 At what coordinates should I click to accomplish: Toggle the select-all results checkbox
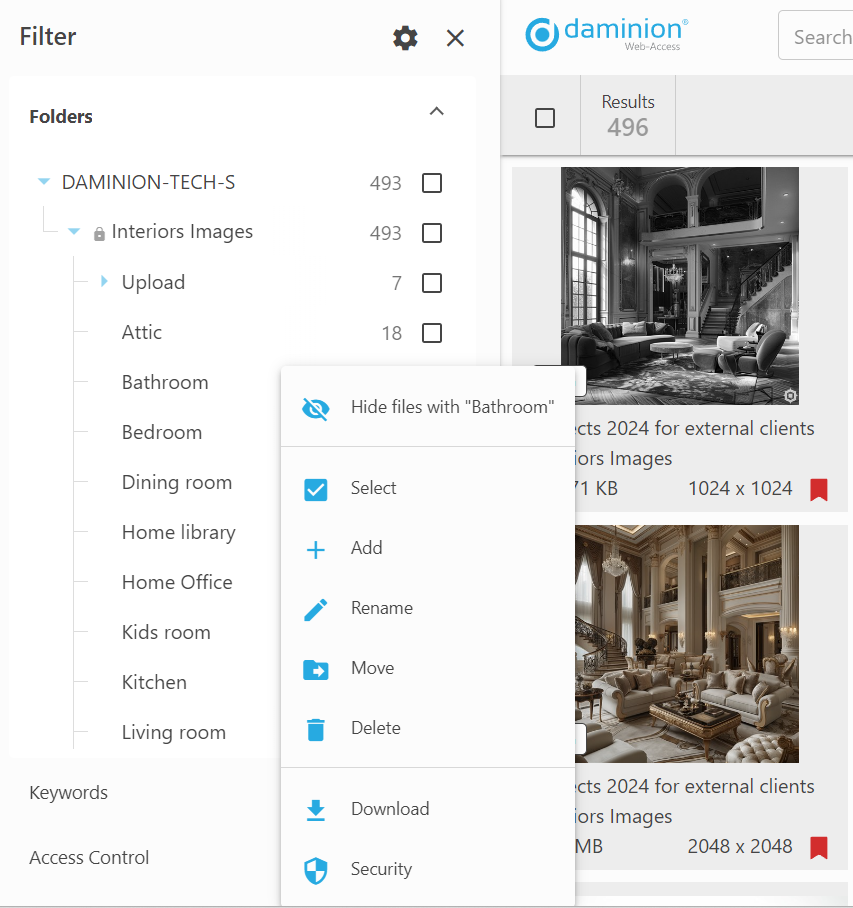coord(545,118)
